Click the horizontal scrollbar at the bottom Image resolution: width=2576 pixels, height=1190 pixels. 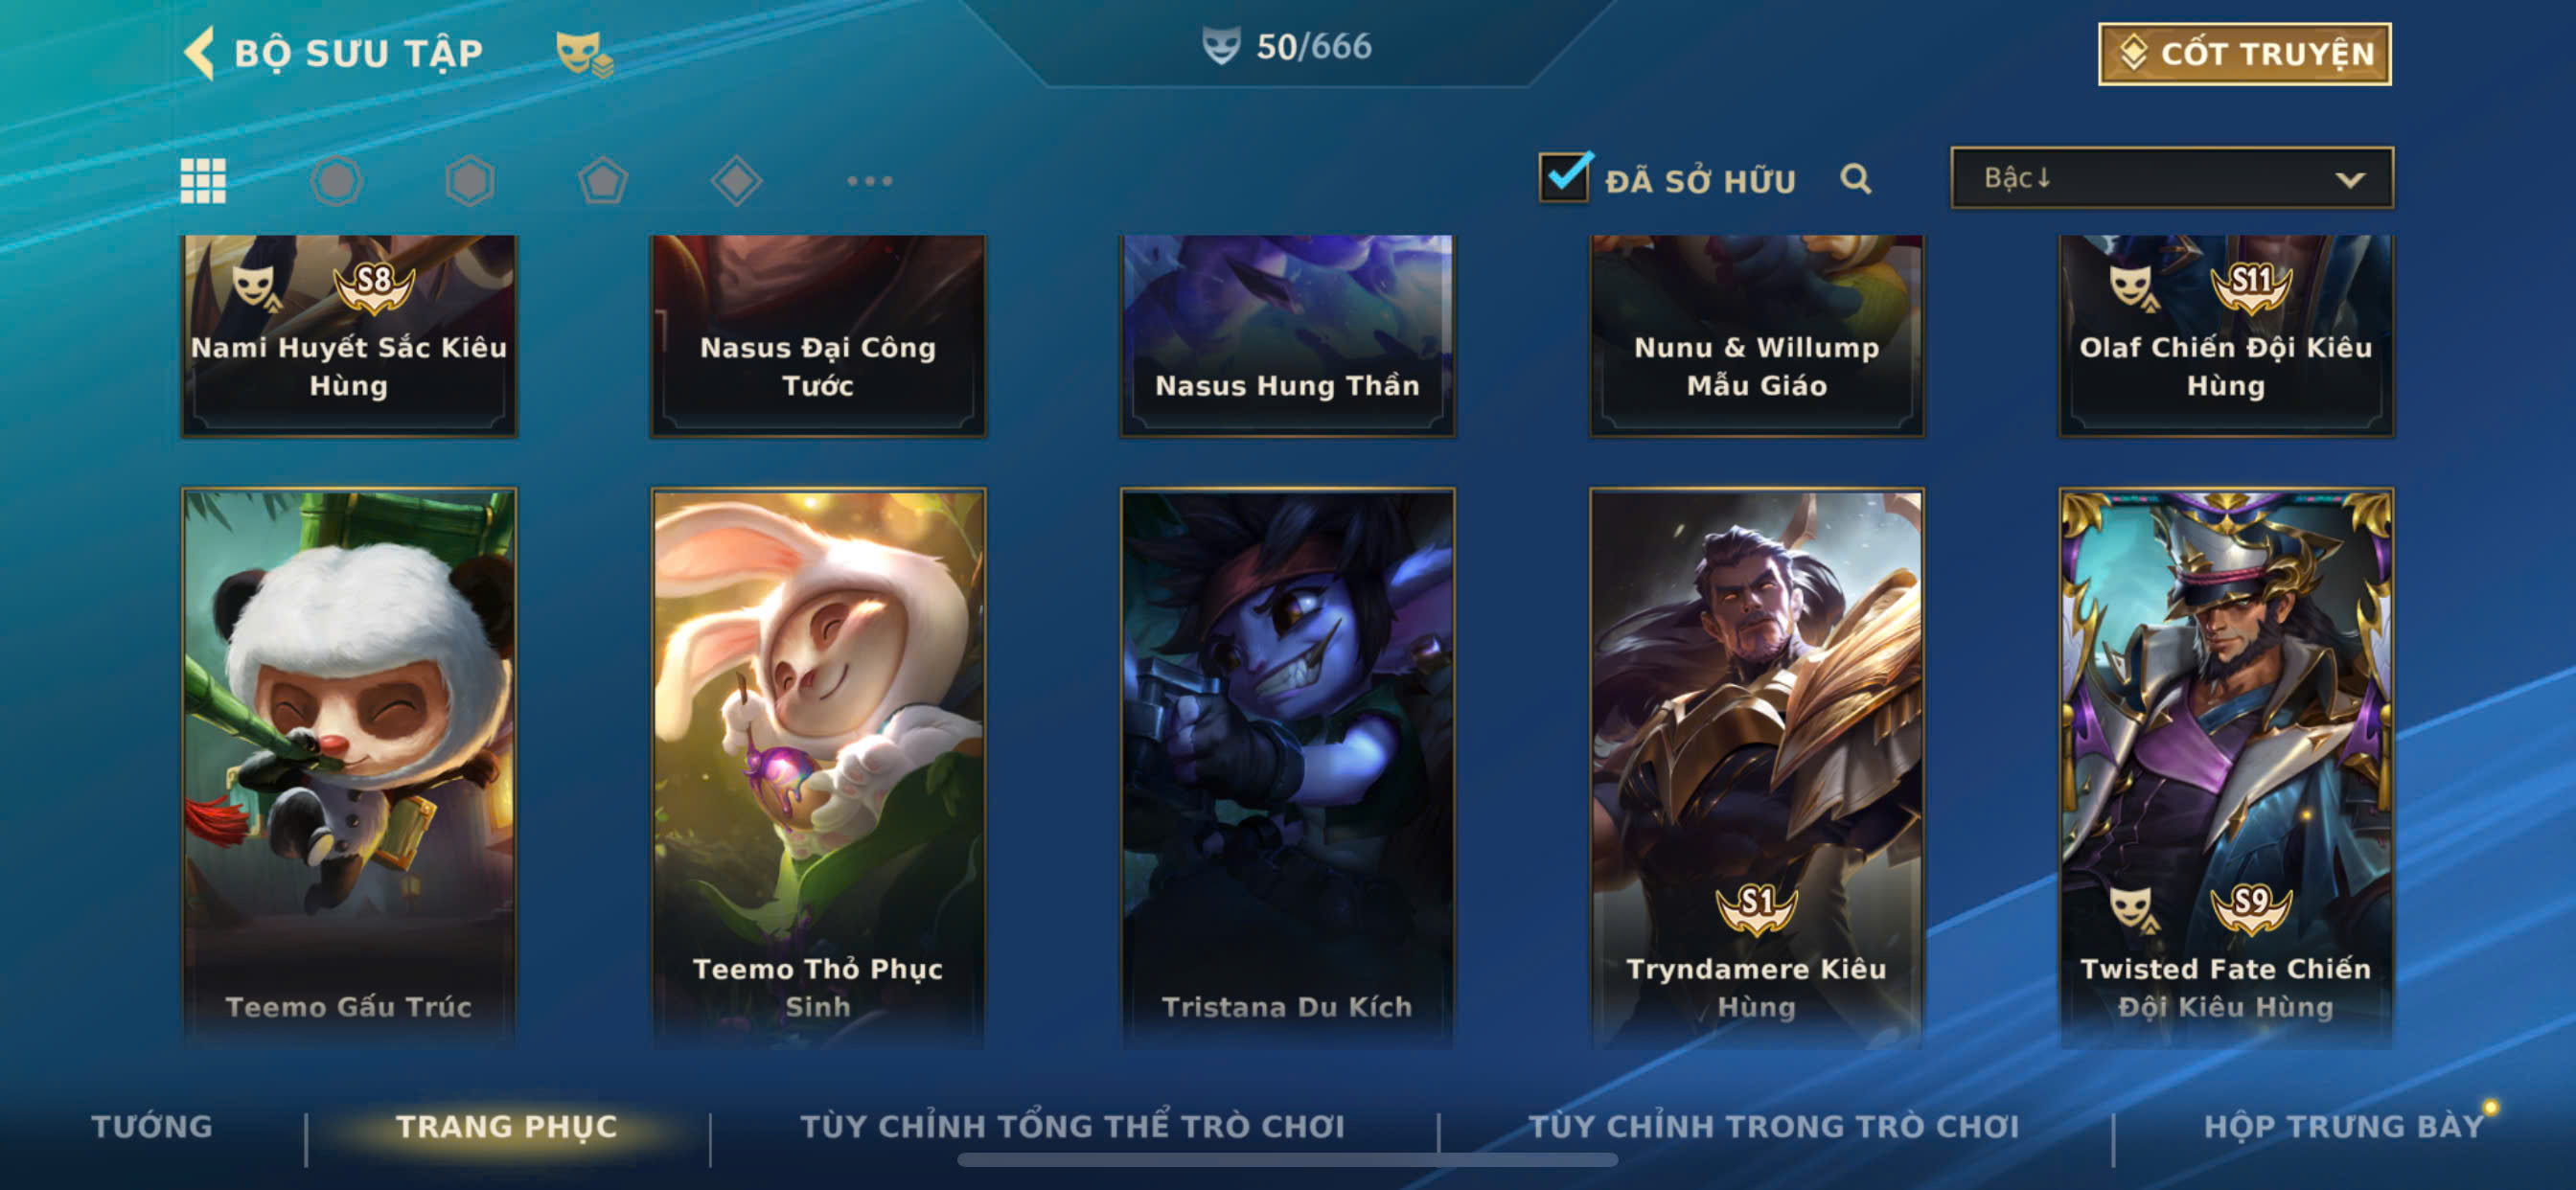[1287, 1160]
